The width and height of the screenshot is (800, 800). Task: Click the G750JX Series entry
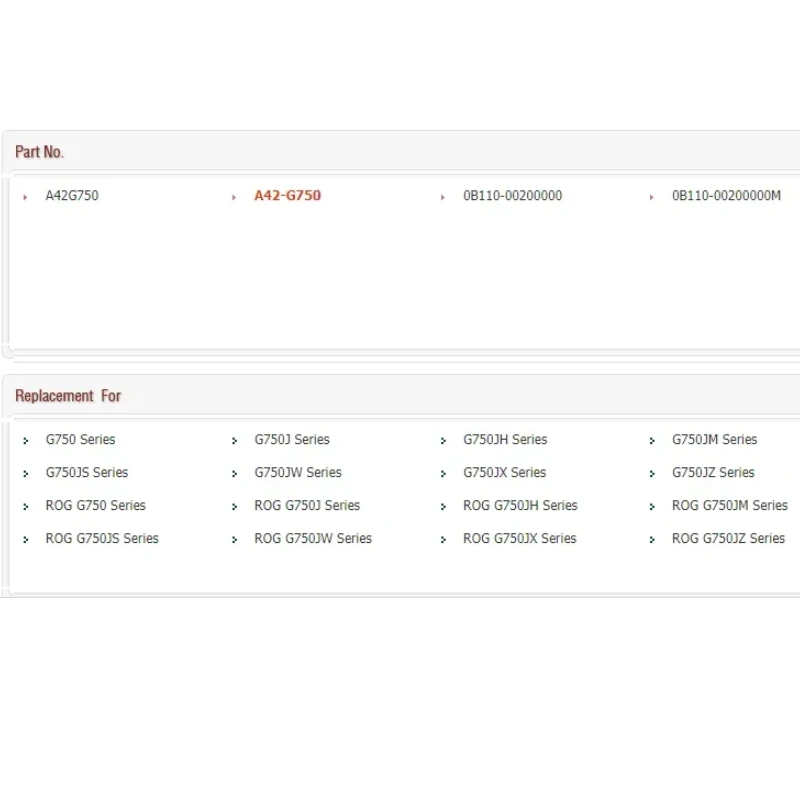pyautogui.click(x=504, y=473)
